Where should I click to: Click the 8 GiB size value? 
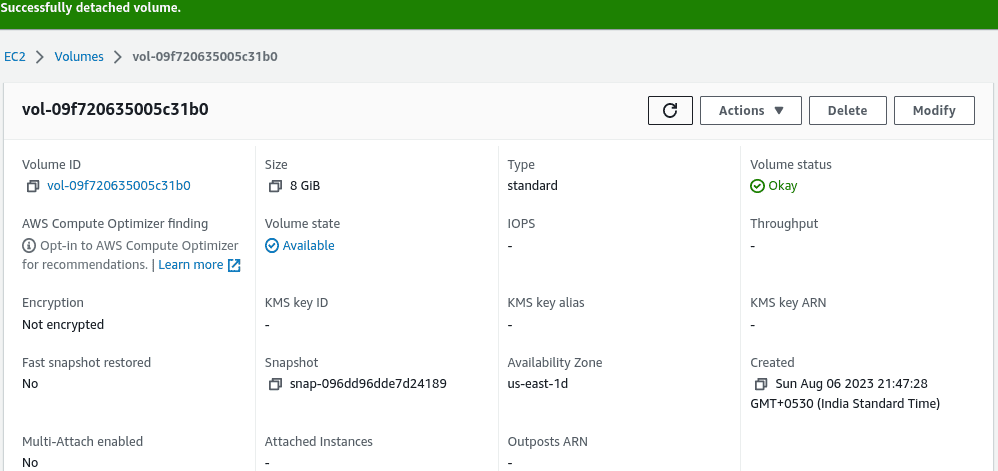pos(306,186)
